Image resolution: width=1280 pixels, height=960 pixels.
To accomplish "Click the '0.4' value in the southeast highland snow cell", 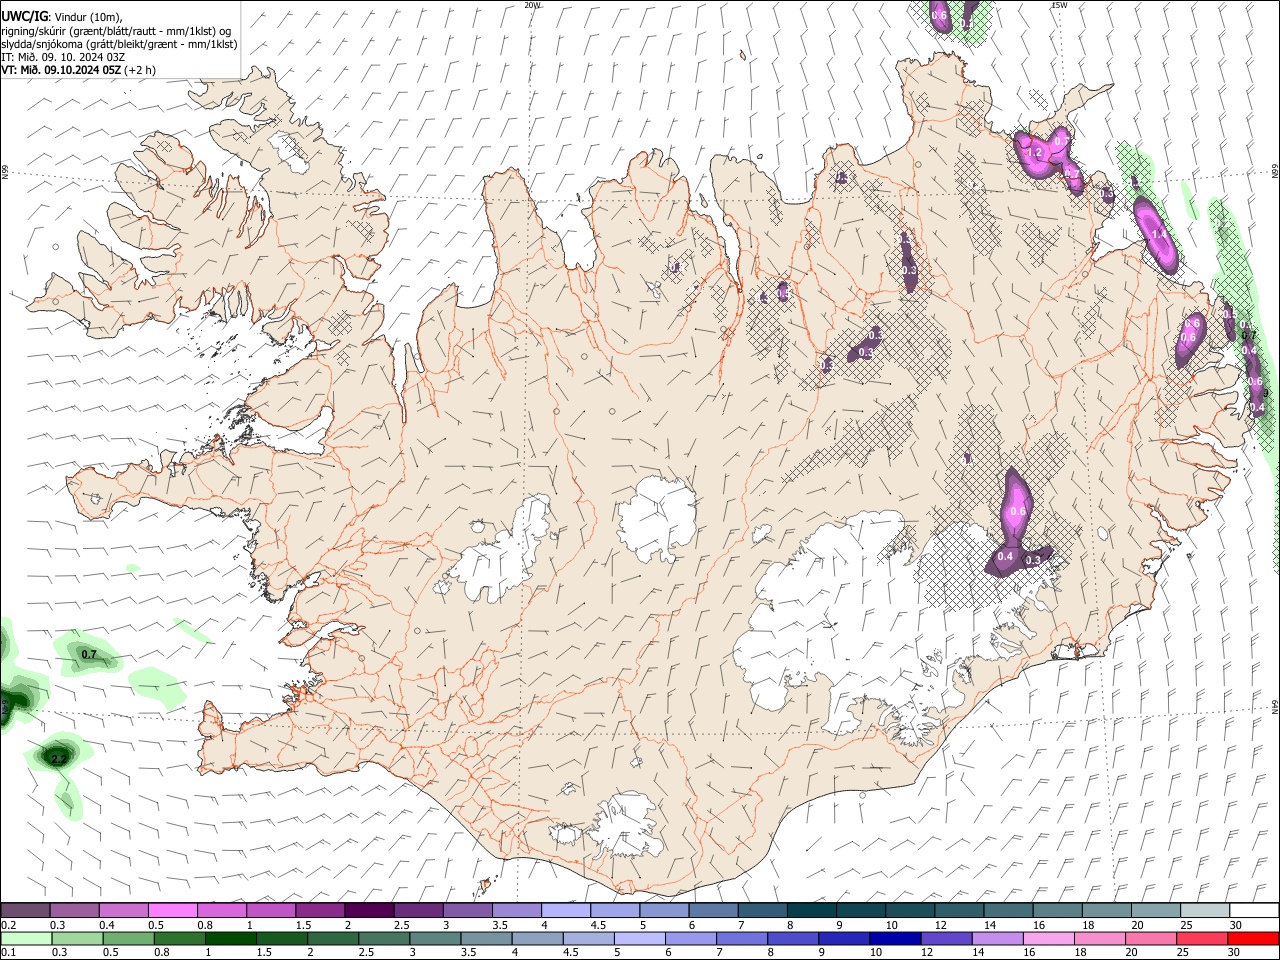I will (1006, 557).
